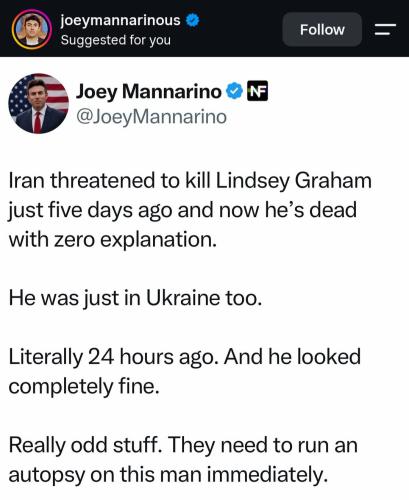Viewport: 409px width, 500px height.
Task: Tap the sentence "He was just in Ukraine too."
Action: [135, 298]
